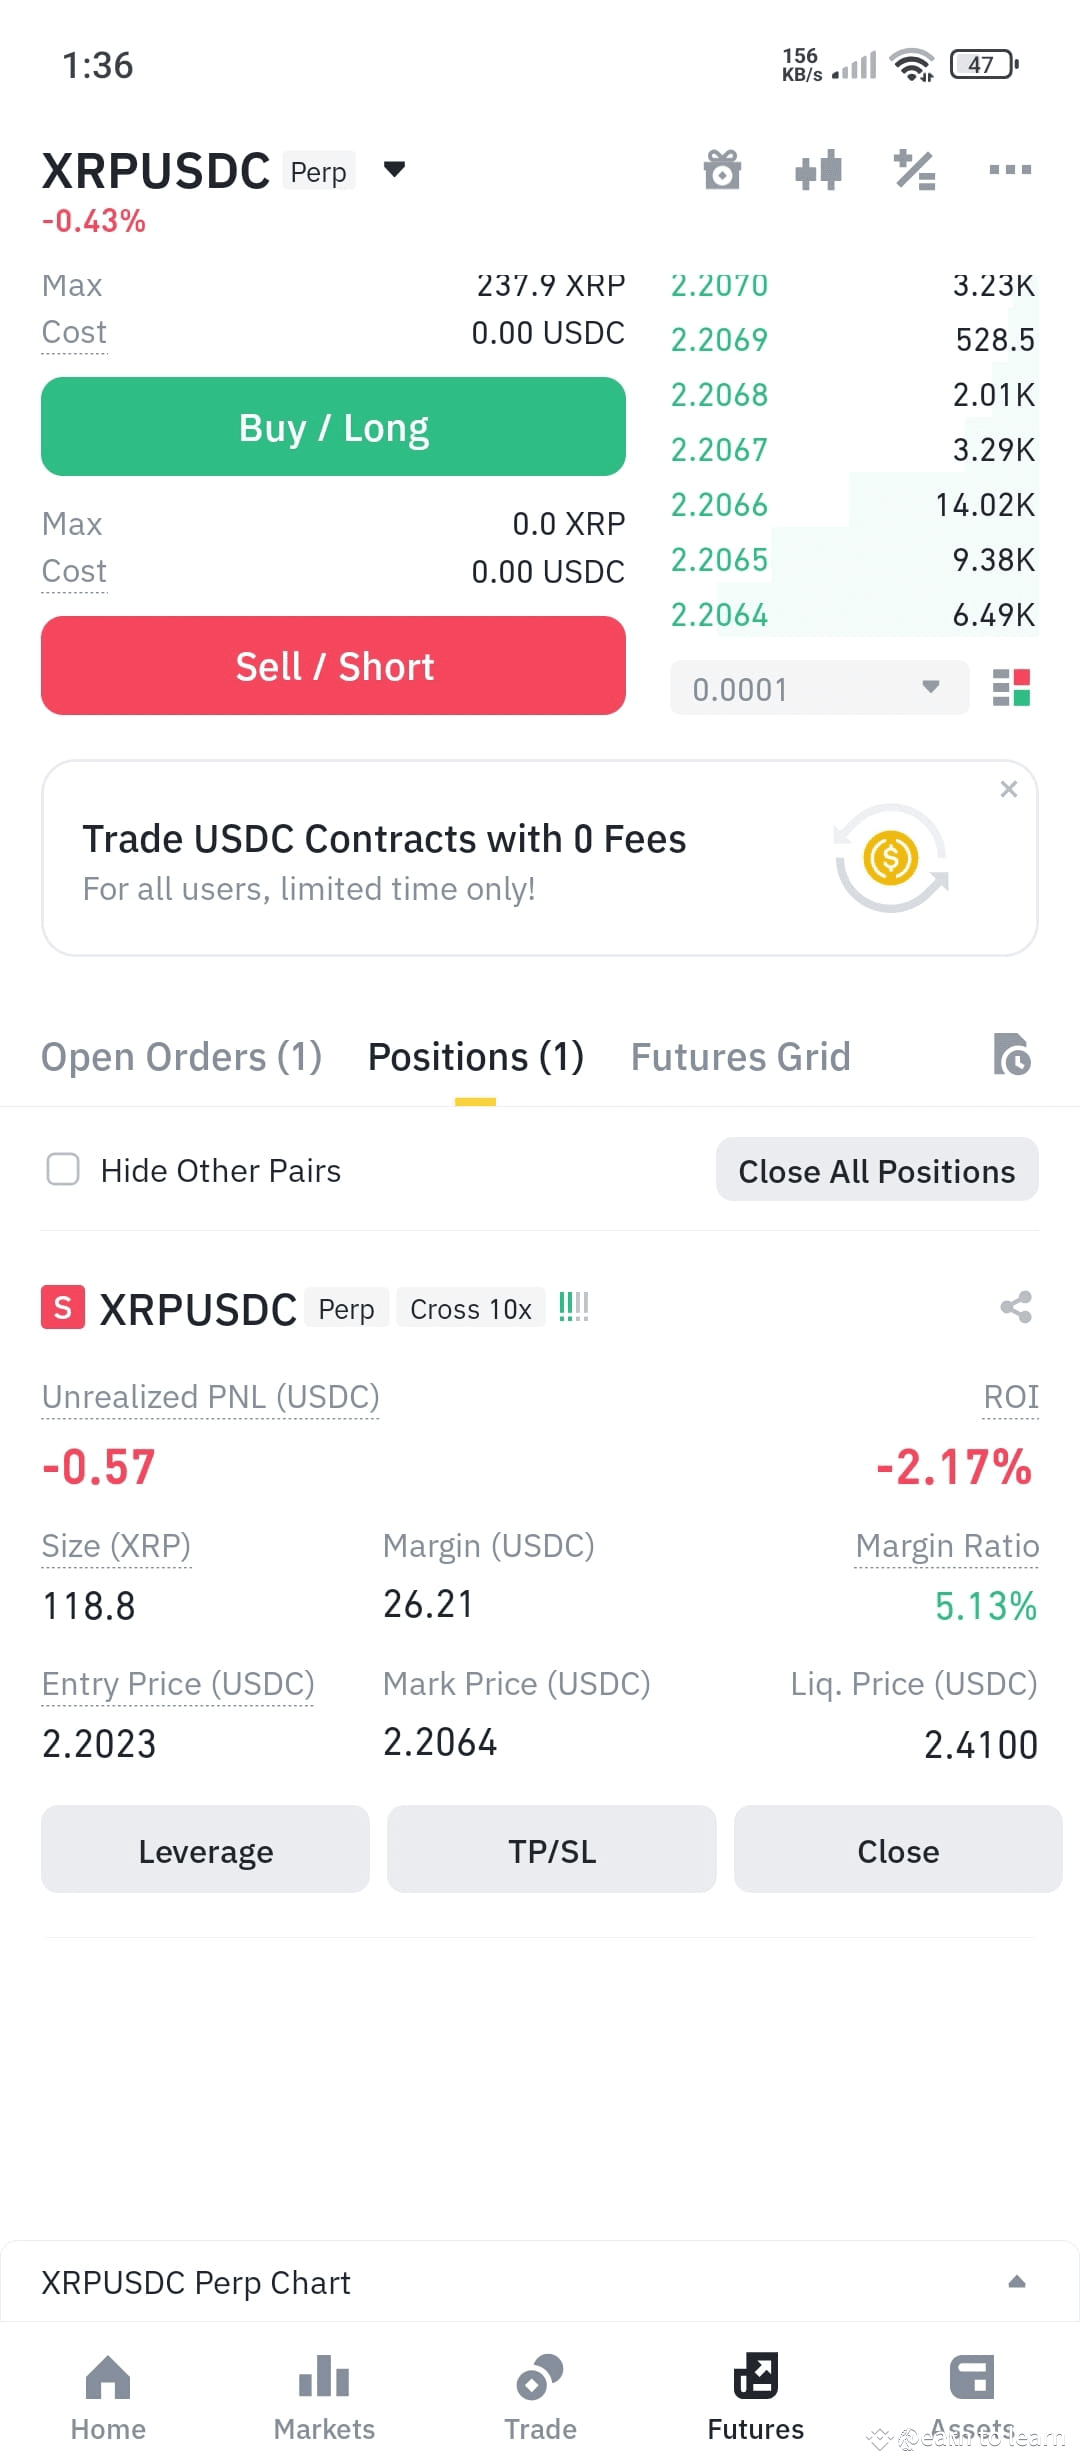Screen dimensions: 1080x2460
Task: Open the gift rewards icon
Action: [x=722, y=169]
